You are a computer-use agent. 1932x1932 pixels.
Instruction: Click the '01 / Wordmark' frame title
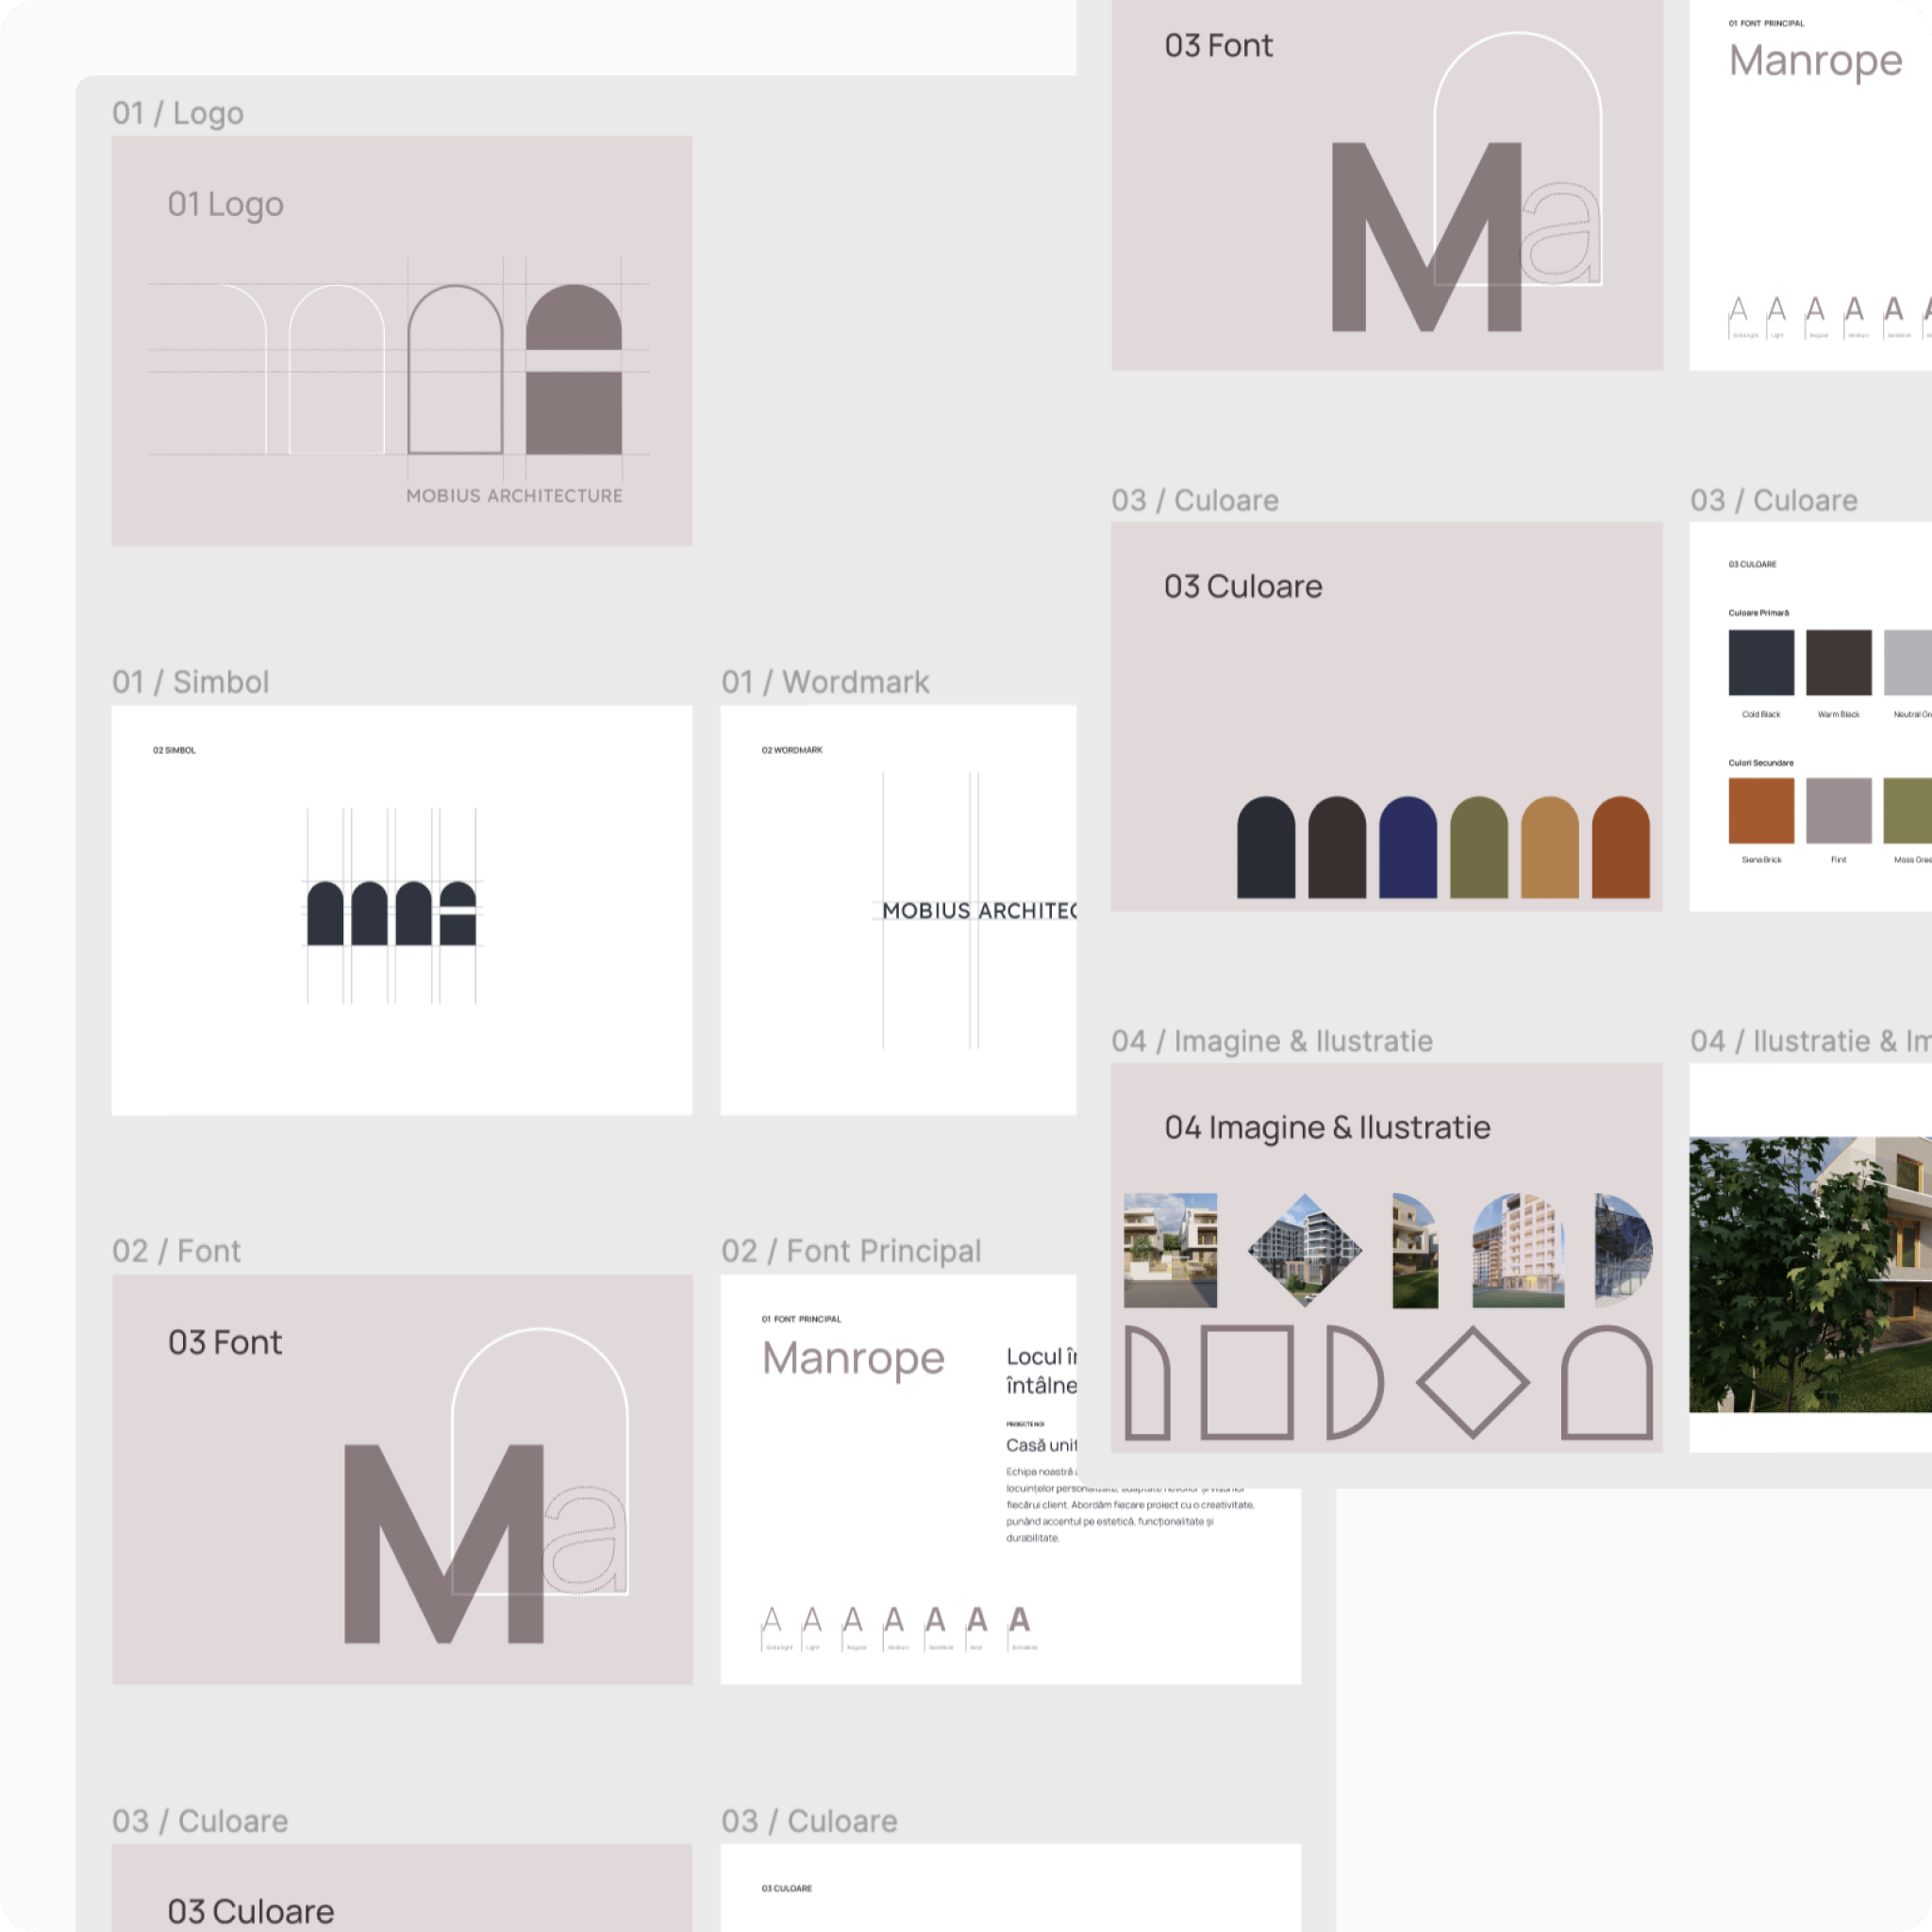tap(825, 682)
